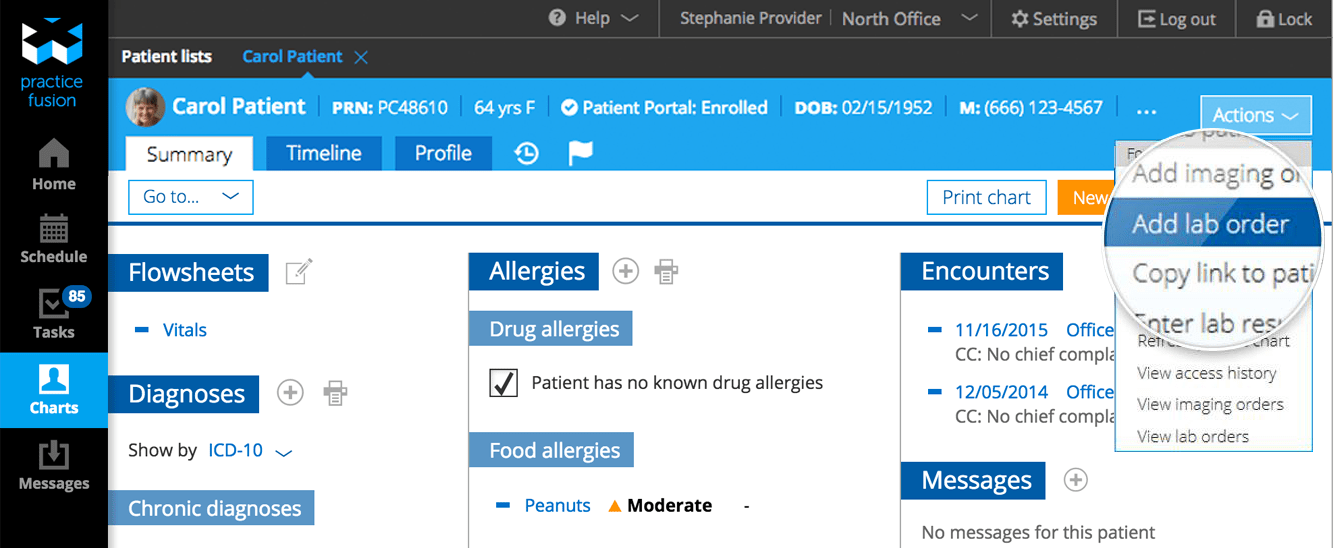Edit Flowsheets with the pencil icon
The width and height of the screenshot is (1337, 548).
(299, 271)
